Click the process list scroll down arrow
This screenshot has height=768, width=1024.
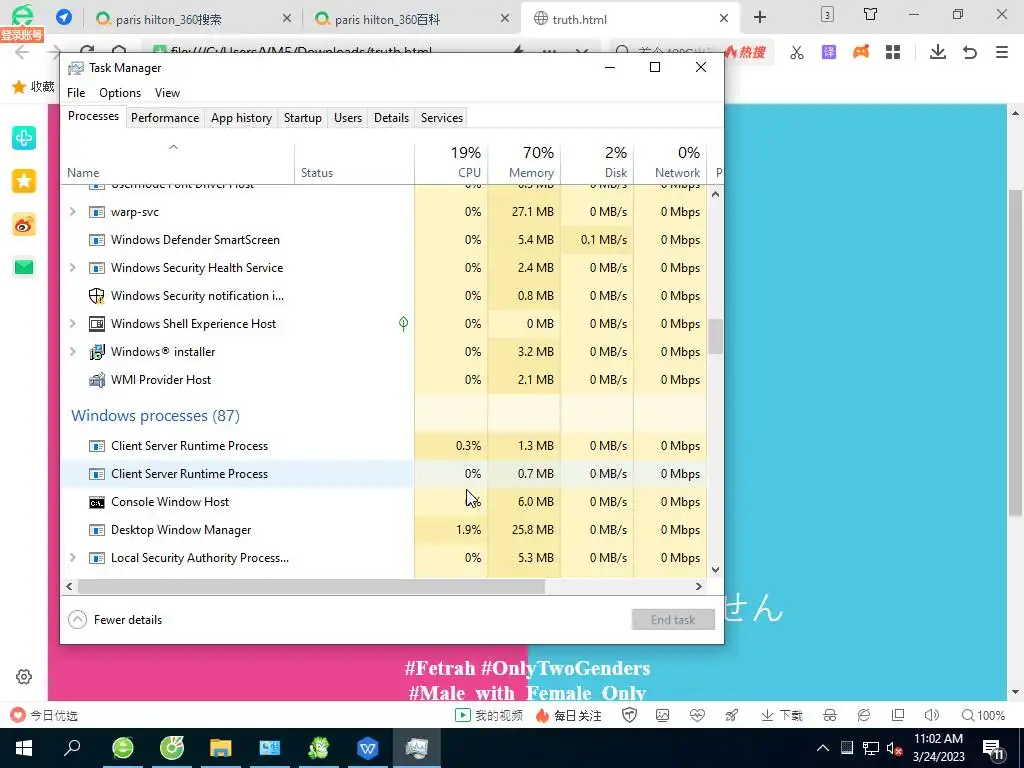tap(716, 569)
